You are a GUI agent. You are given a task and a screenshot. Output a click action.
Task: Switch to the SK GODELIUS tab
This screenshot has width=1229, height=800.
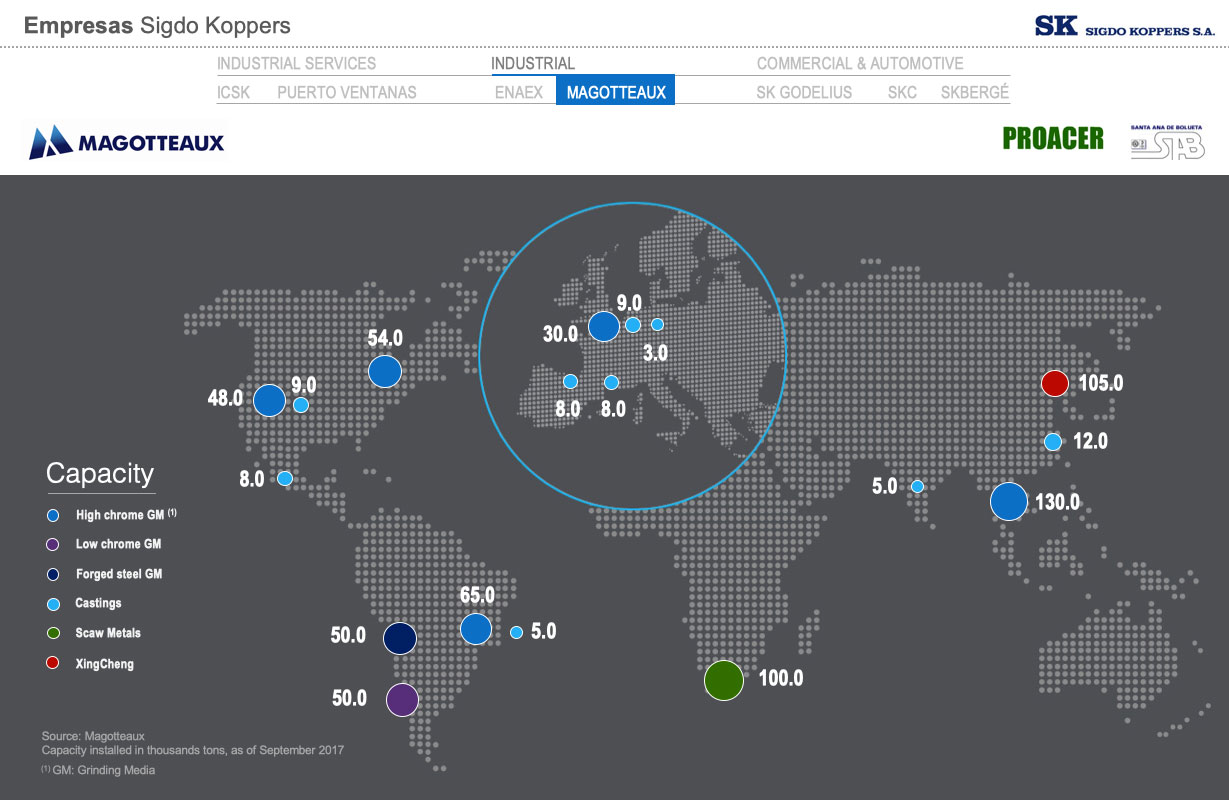point(805,93)
